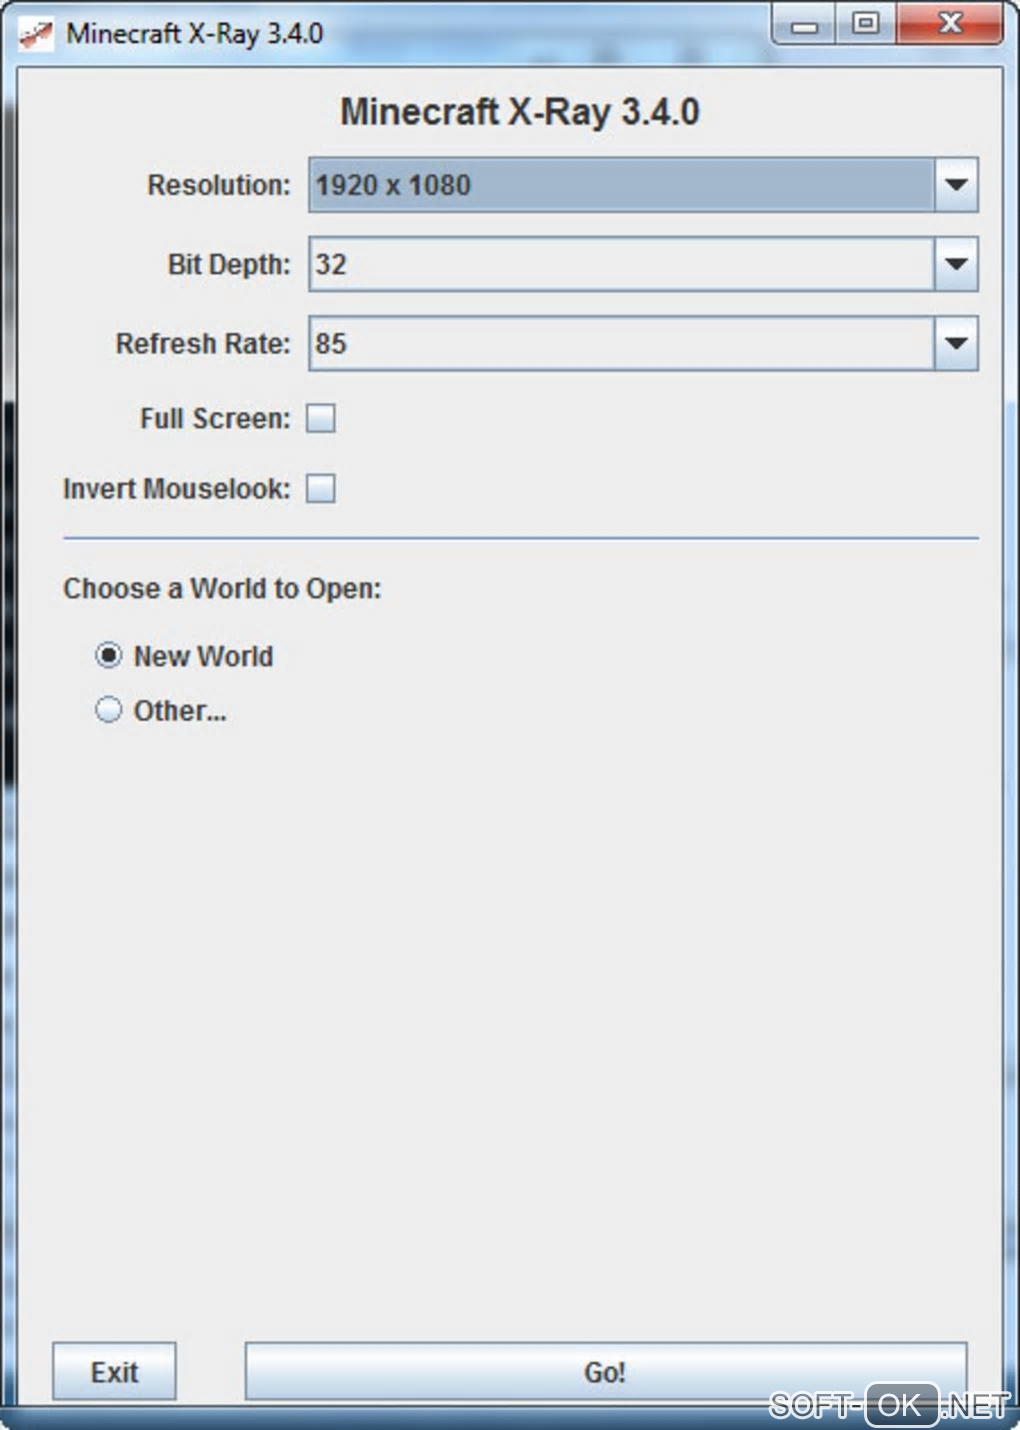This screenshot has height=1430, width=1020.
Task: Open the Resolution dropdown arrow
Action: click(x=956, y=185)
